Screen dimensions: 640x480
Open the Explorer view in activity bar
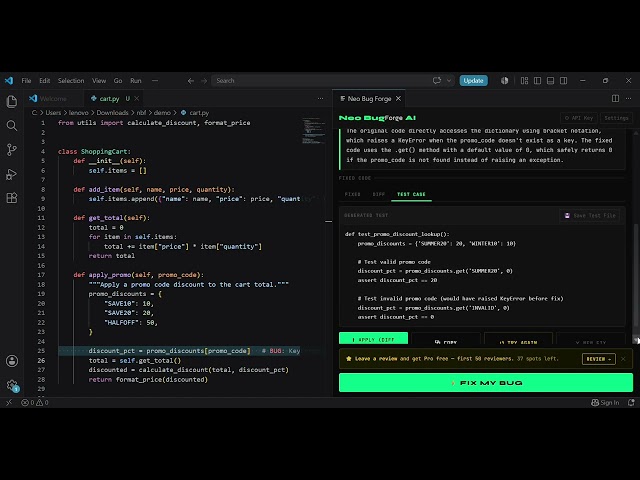12,101
